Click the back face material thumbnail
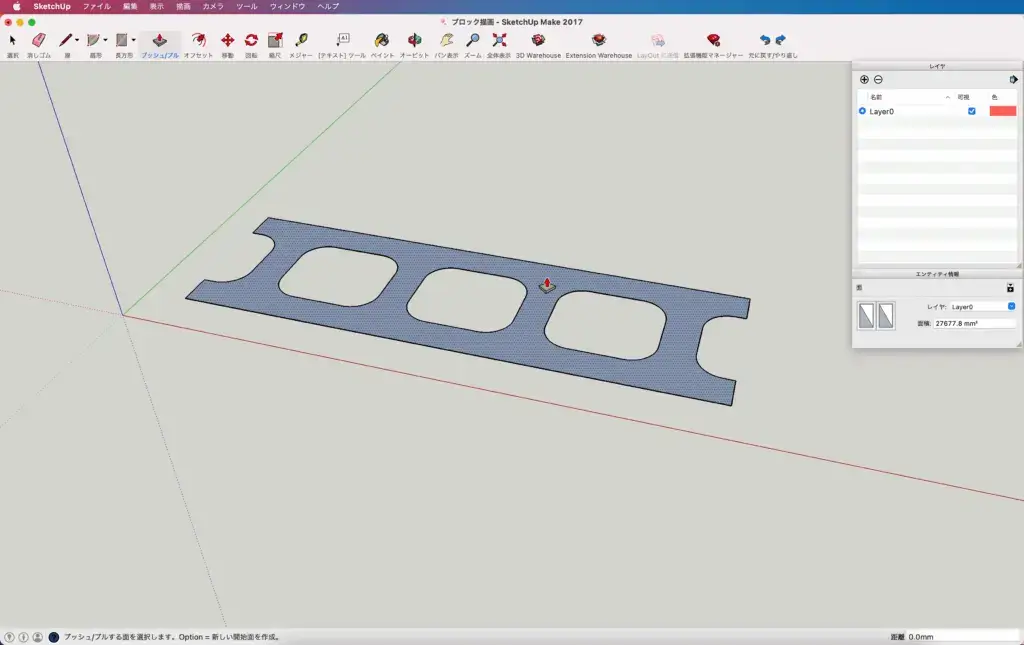 [886, 315]
